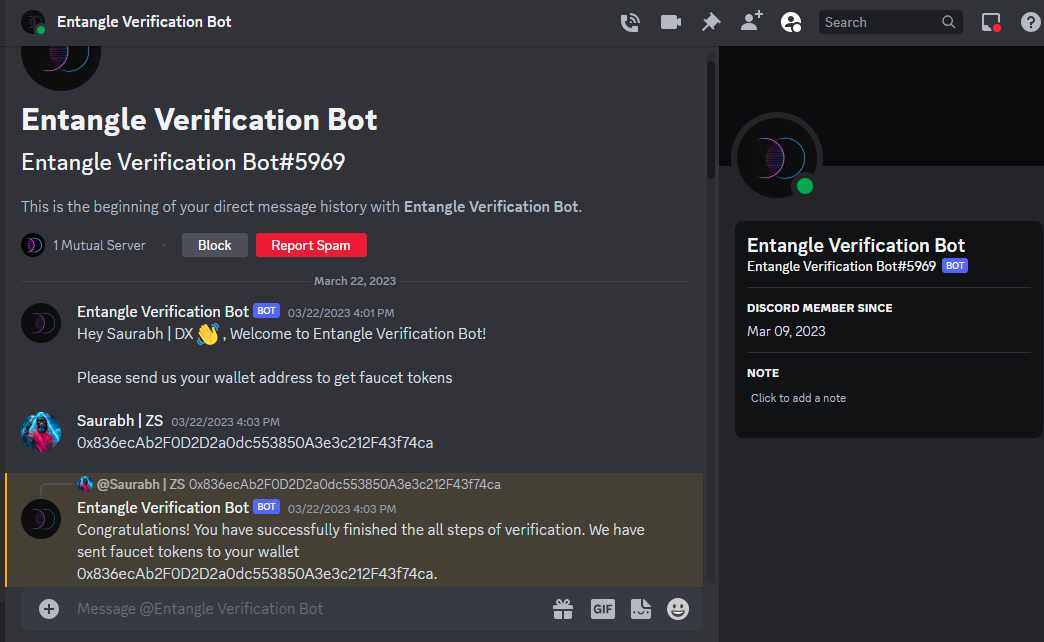
Task: Open the gift Nitro icon
Action: pyautogui.click(x=563, y=608)
